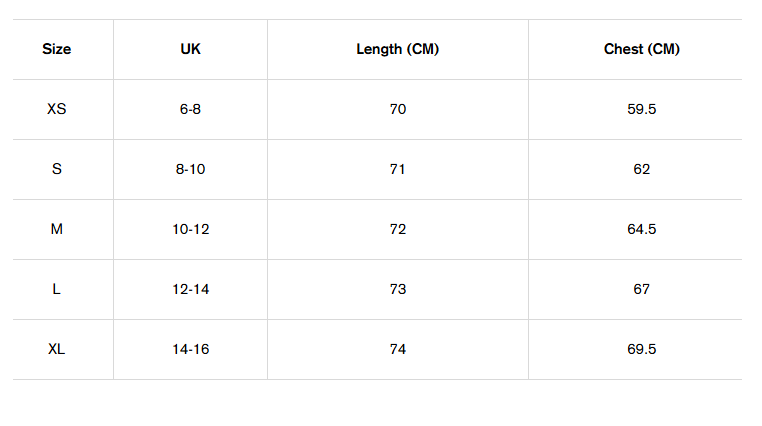Select the M size cell

point(57,229)
